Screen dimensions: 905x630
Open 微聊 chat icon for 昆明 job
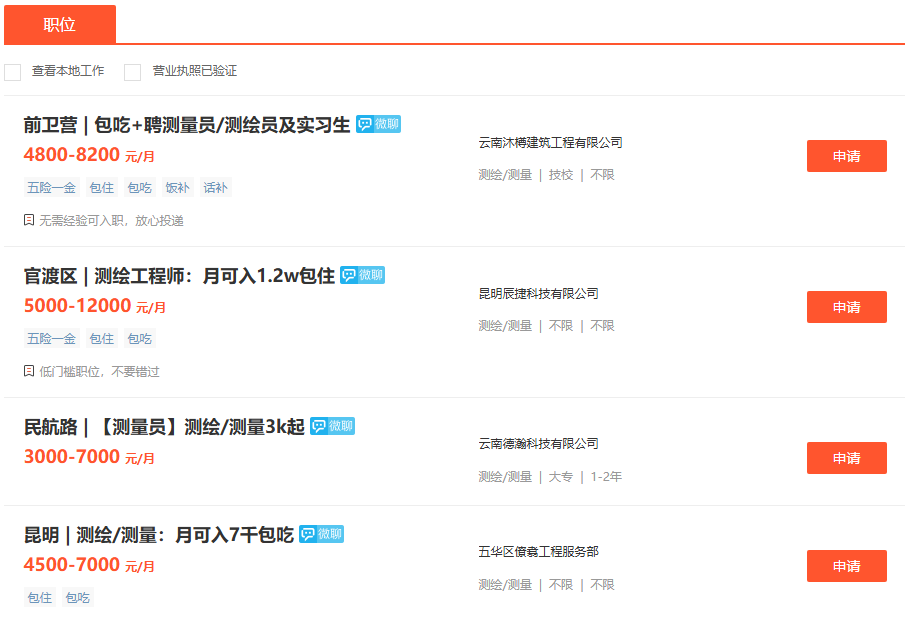point(321,534)
